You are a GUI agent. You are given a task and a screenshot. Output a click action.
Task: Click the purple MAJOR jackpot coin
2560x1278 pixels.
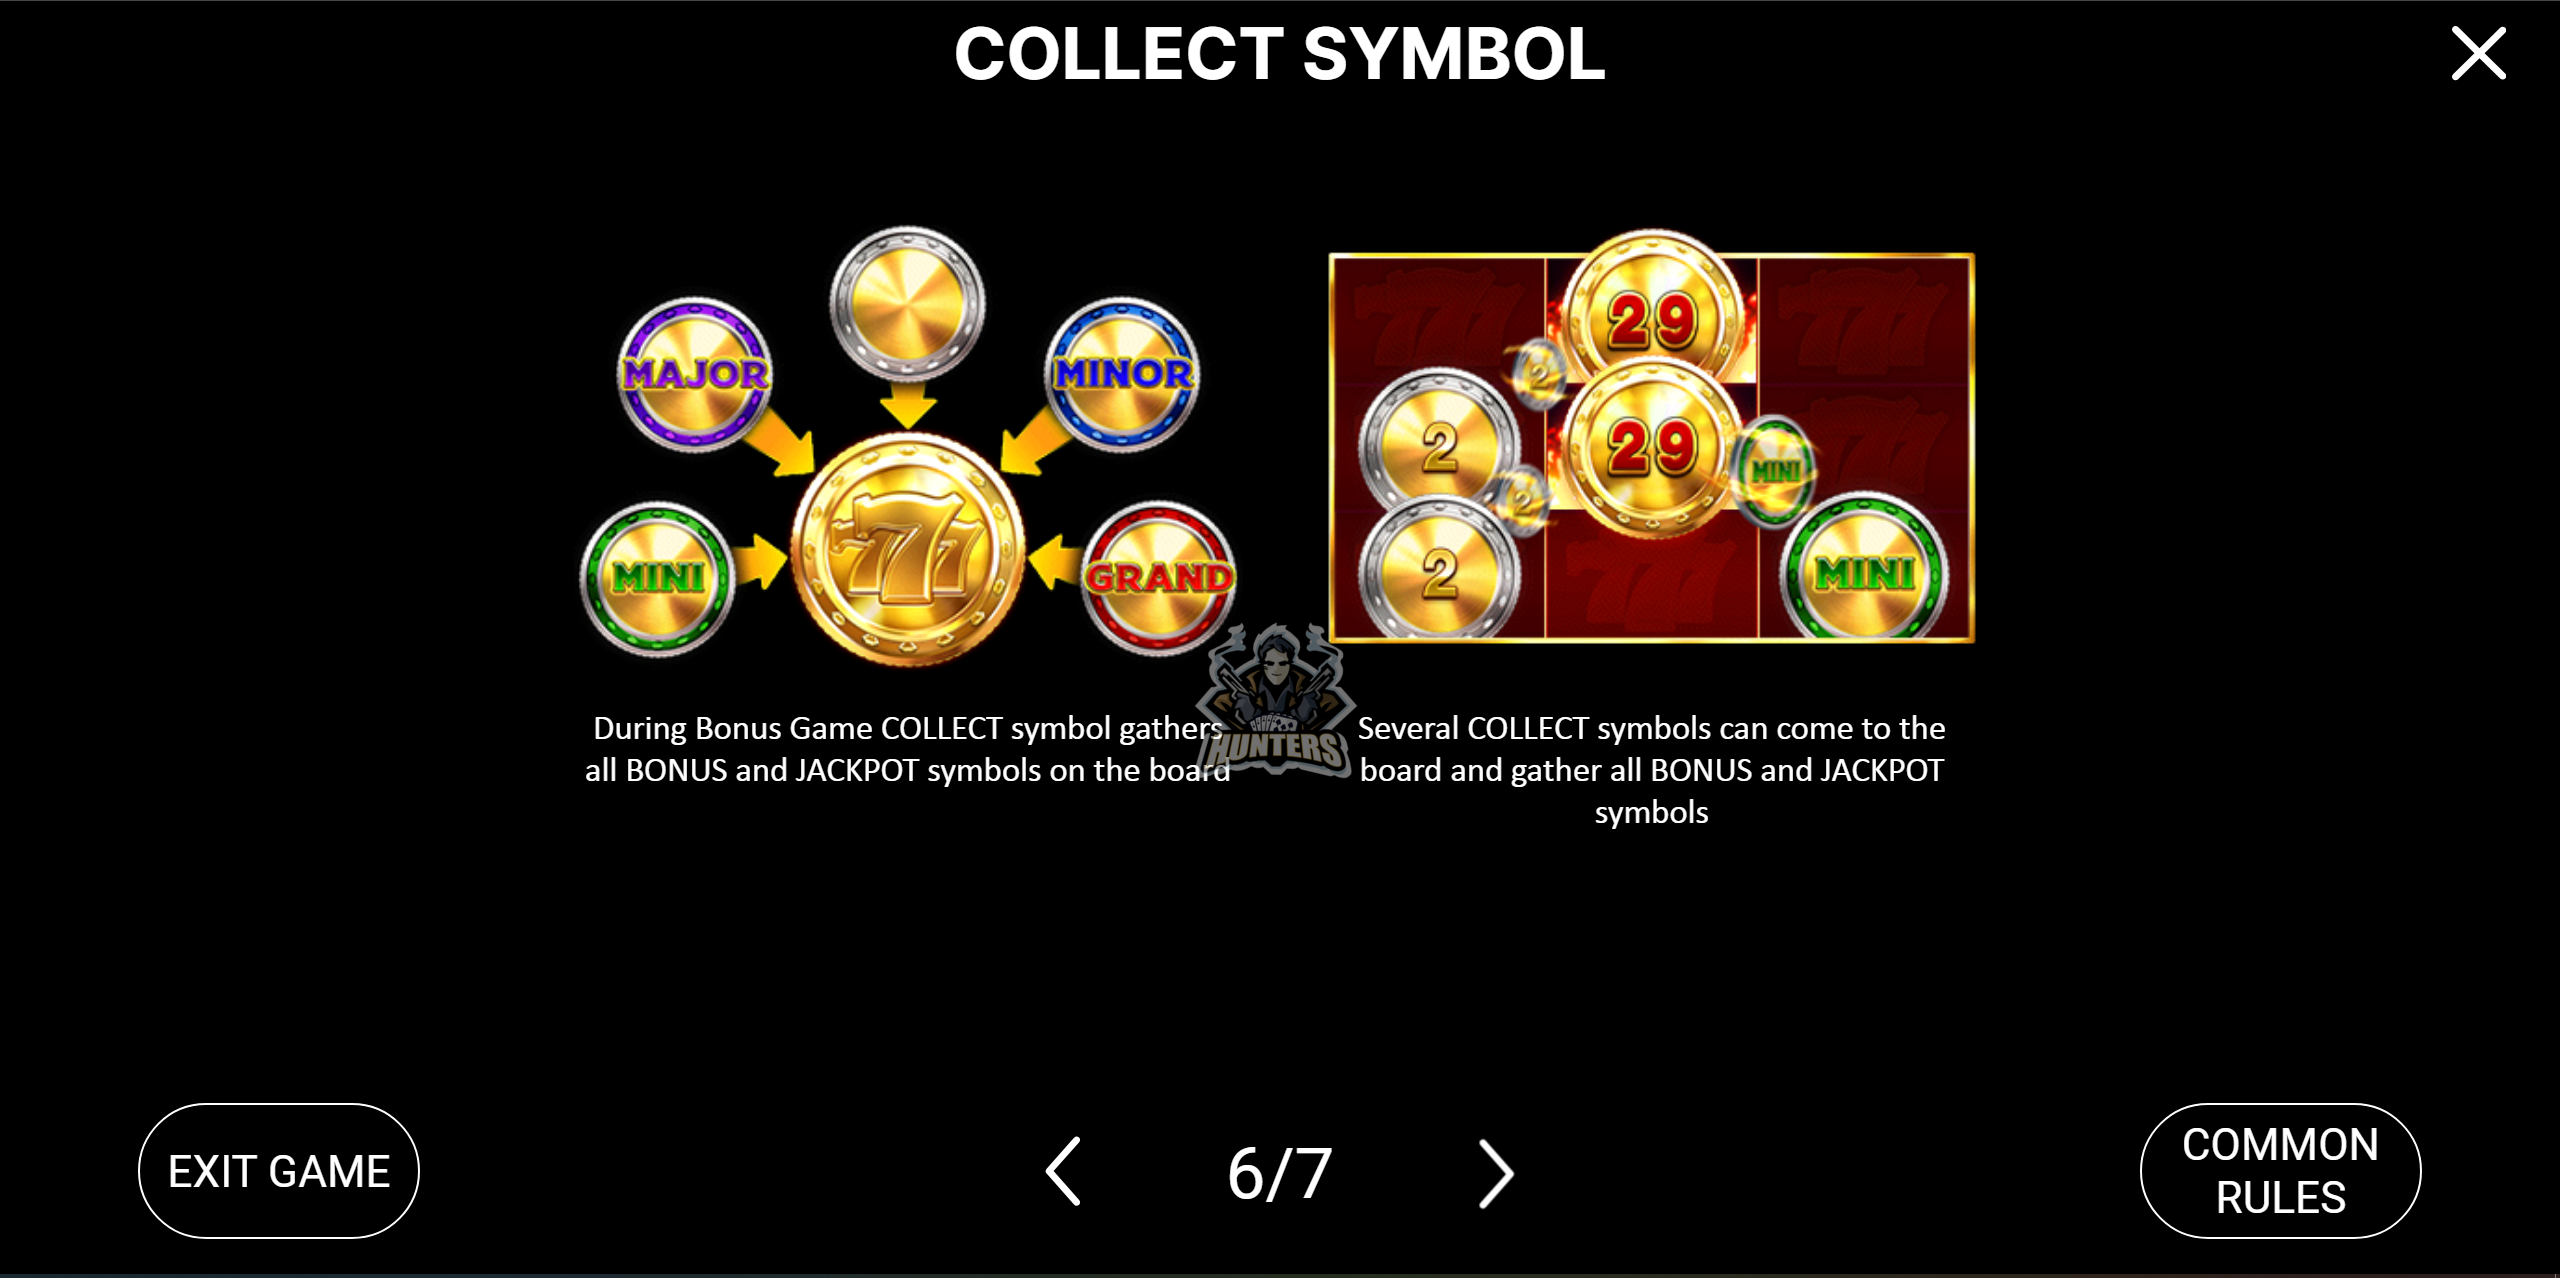click(x=695, y=374)
